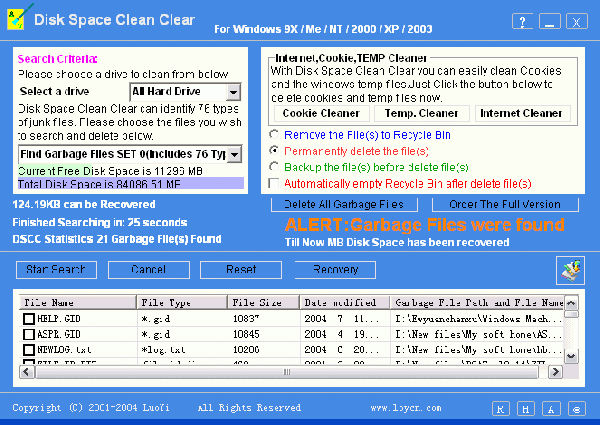Click the K icon button in footer
Image resolution: width=600 pixels, height=425 pixels.
501,409
